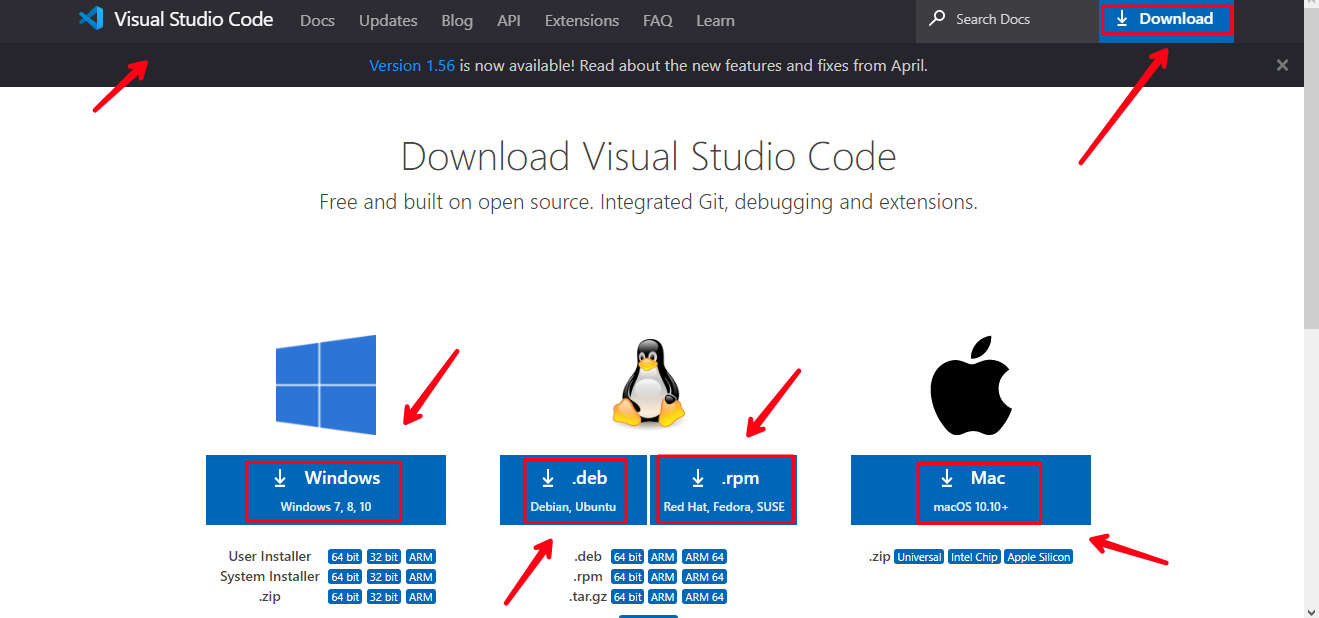The height and width of the screenshot is (618, 1319).
Task: Select Windows .zip 64 bit
Action: click(345, 597)
